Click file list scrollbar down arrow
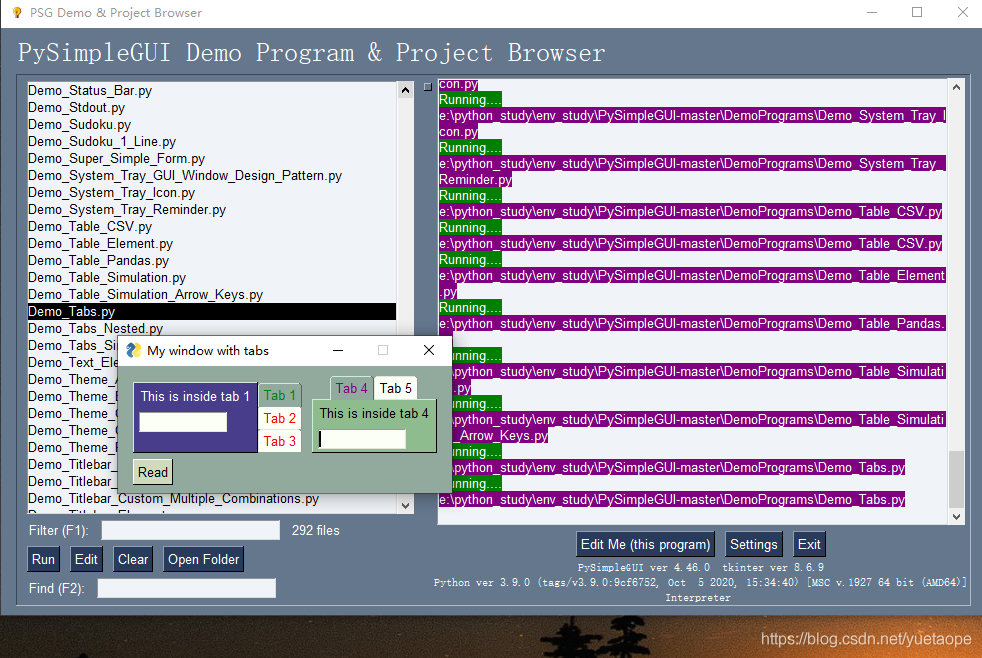Image resolution: width=982 pixels, height=658 pixels. coord(405,505)
